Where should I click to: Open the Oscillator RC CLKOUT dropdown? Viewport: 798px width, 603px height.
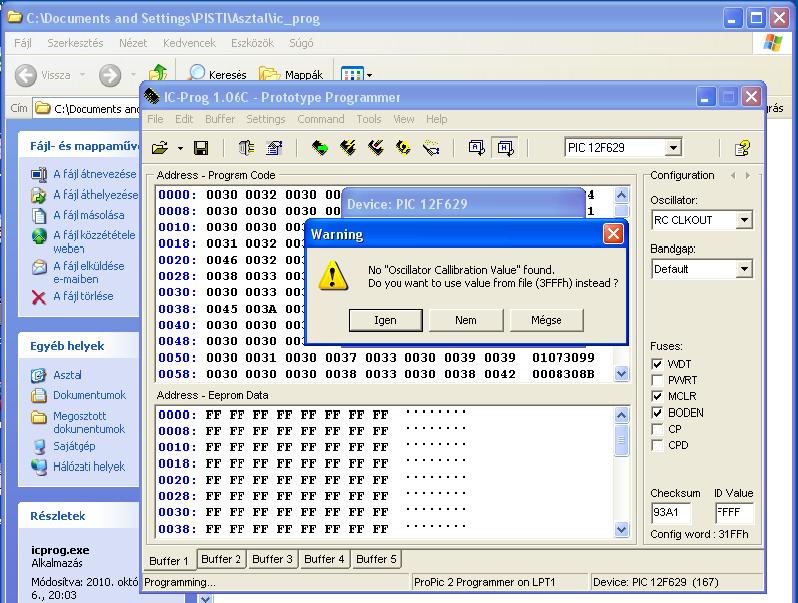click(x=744, y=220)
